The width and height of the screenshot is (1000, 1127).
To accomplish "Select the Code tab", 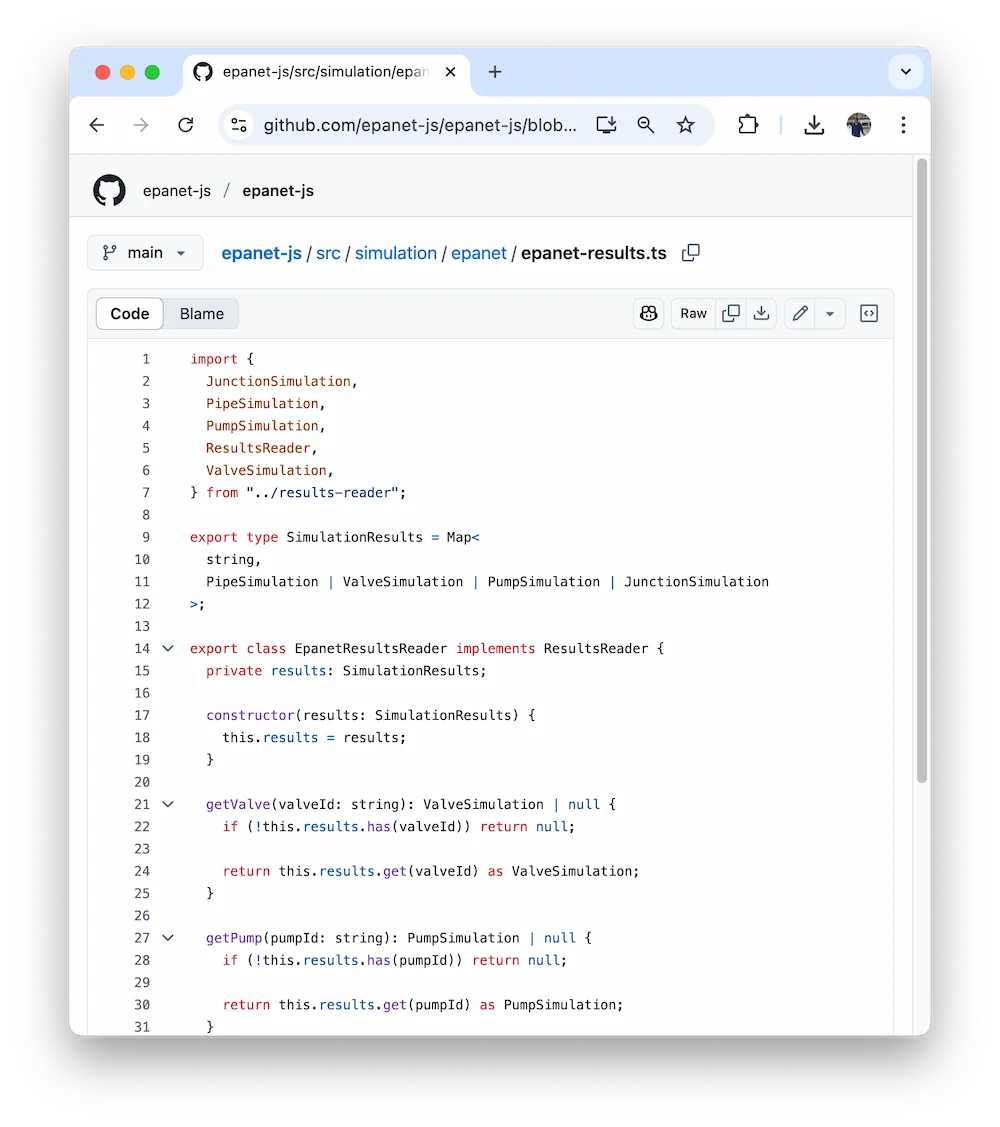I will coord(129,313).
